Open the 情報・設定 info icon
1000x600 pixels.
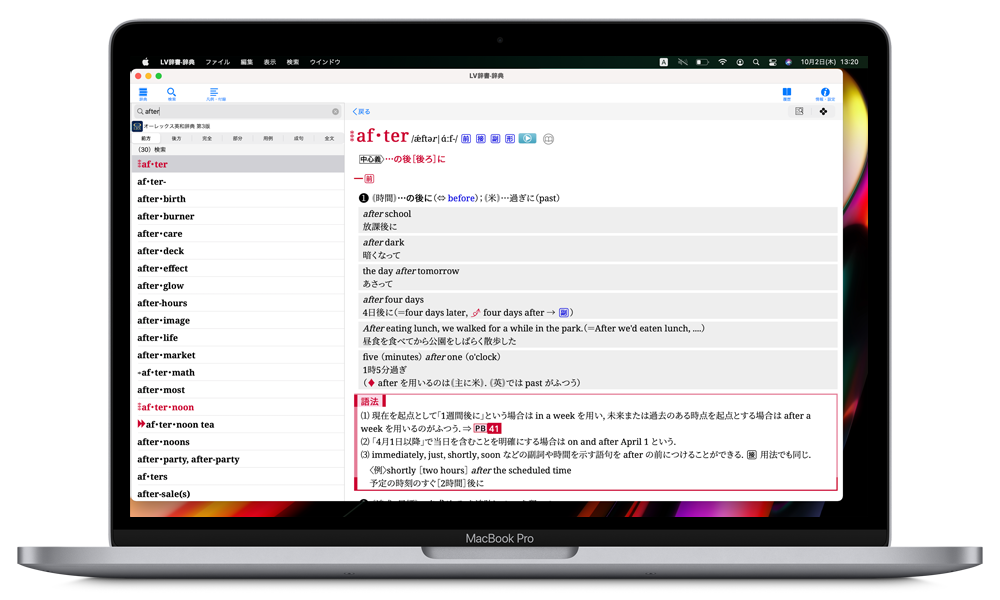click(x=825, y=93)
